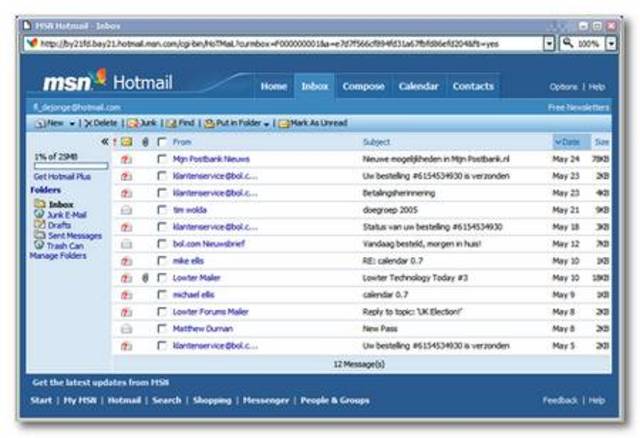
Task: Click the People & Groups footer link
Action: (x=335, y=400)
